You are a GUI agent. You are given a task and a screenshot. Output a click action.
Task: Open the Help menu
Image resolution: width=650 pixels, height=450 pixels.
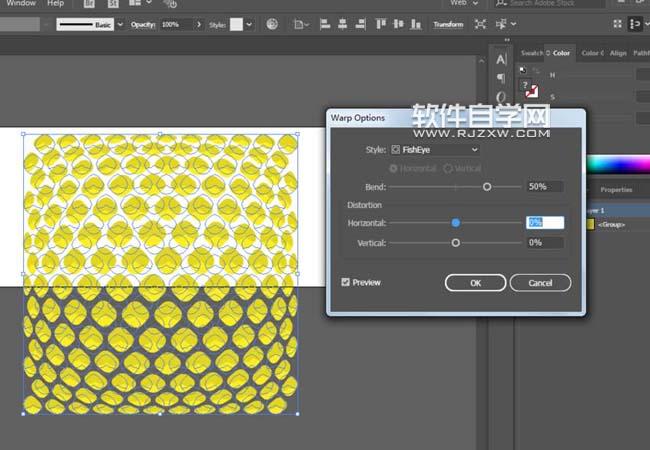(55, 4)
